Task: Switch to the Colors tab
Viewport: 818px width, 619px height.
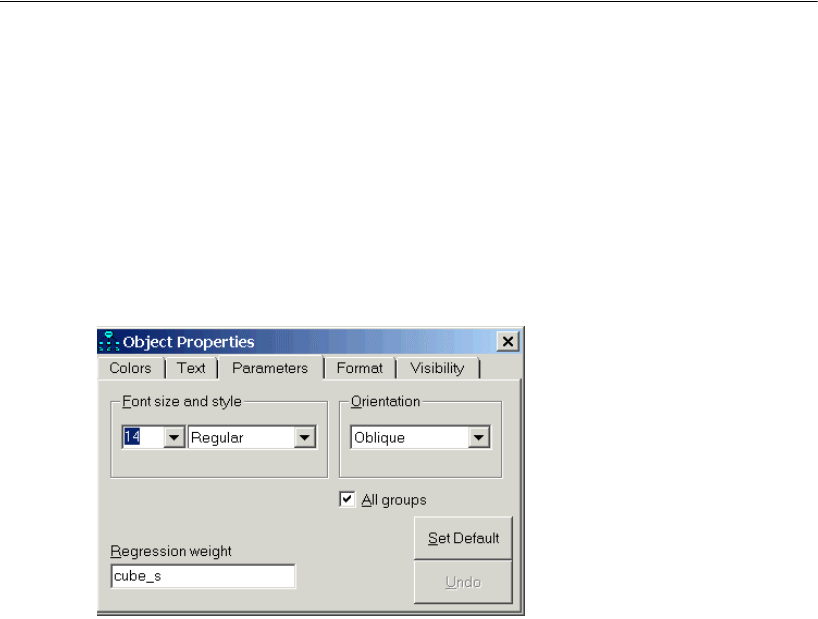Action: (130, 368)
